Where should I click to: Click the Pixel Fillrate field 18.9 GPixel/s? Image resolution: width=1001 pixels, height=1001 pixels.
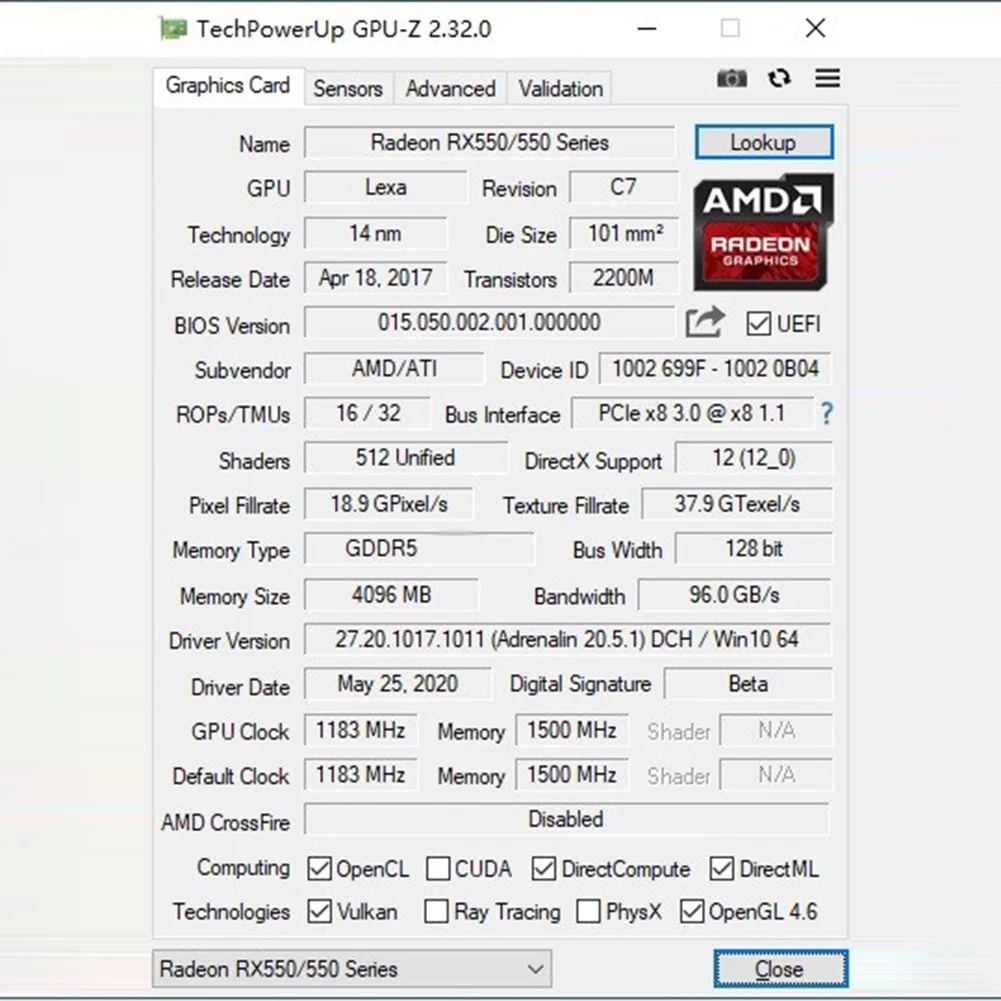click(389, 504)
